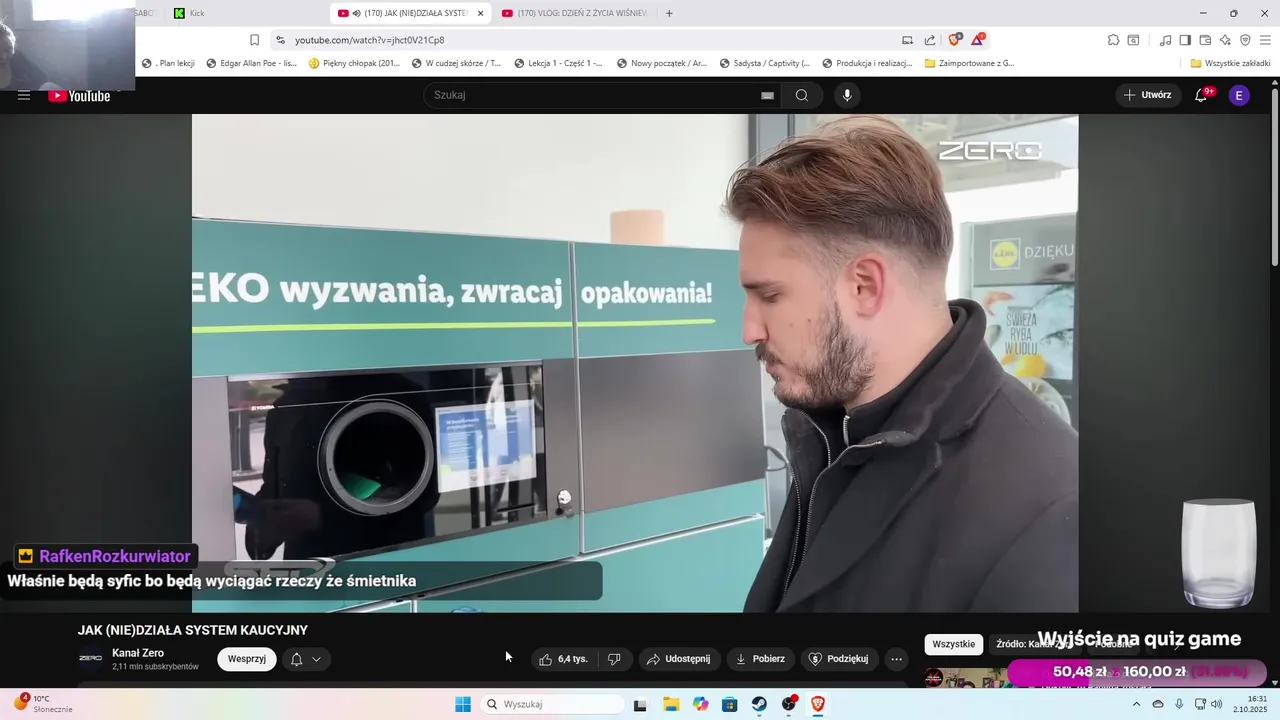Open the taskbar volume speaker icon

(1217, 704)
